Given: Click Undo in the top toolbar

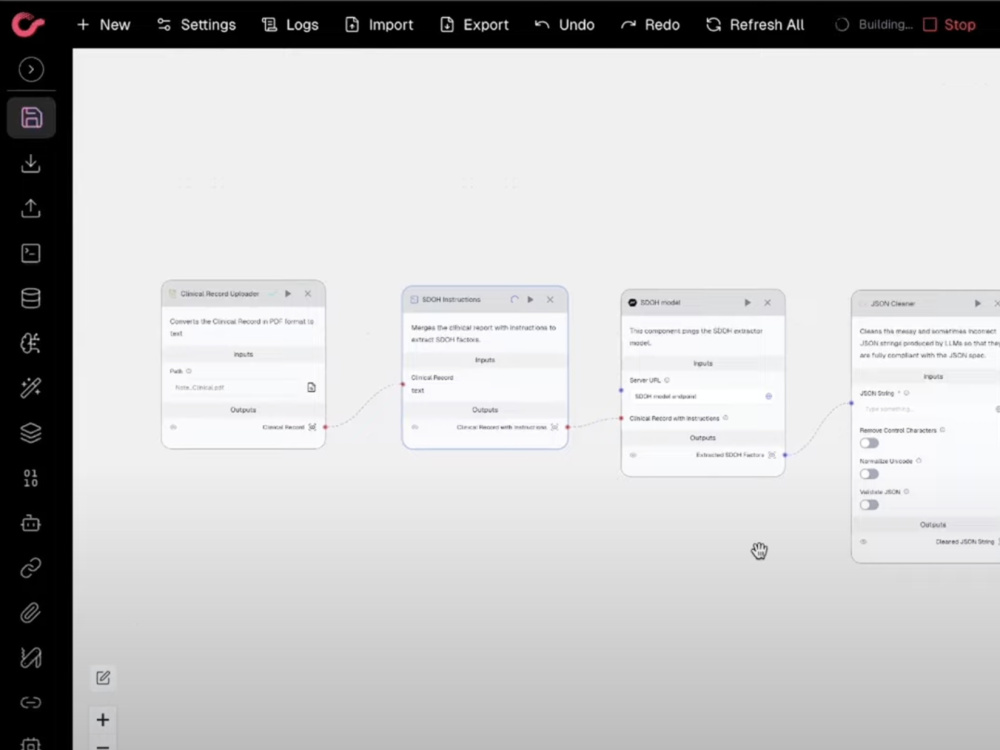Looking at the screenshot, I should pyautogui.click(x=564, y=25).
